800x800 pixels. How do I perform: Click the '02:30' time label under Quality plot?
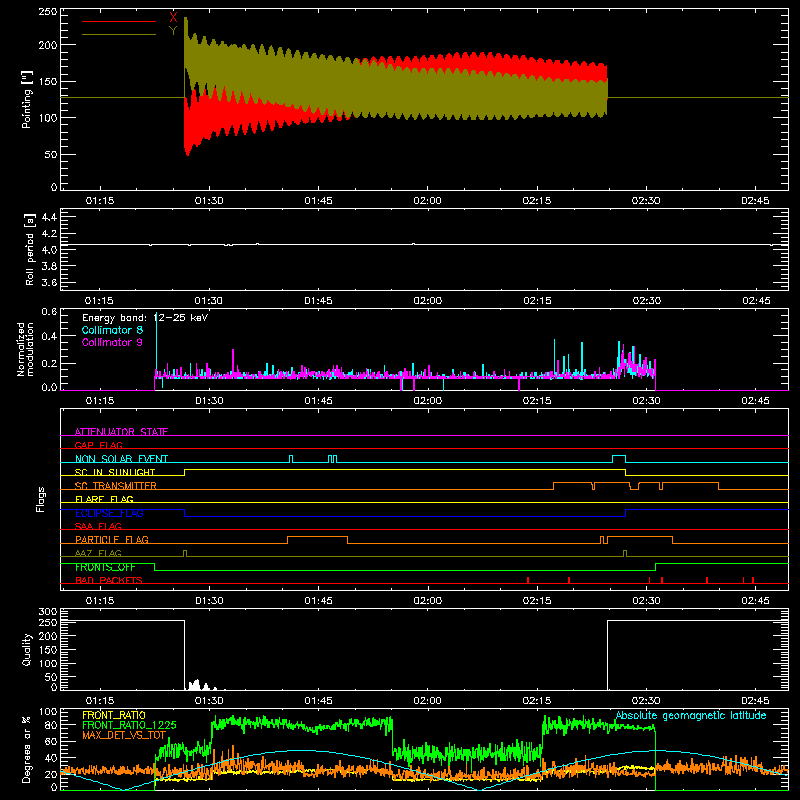(x=646, y=701)
